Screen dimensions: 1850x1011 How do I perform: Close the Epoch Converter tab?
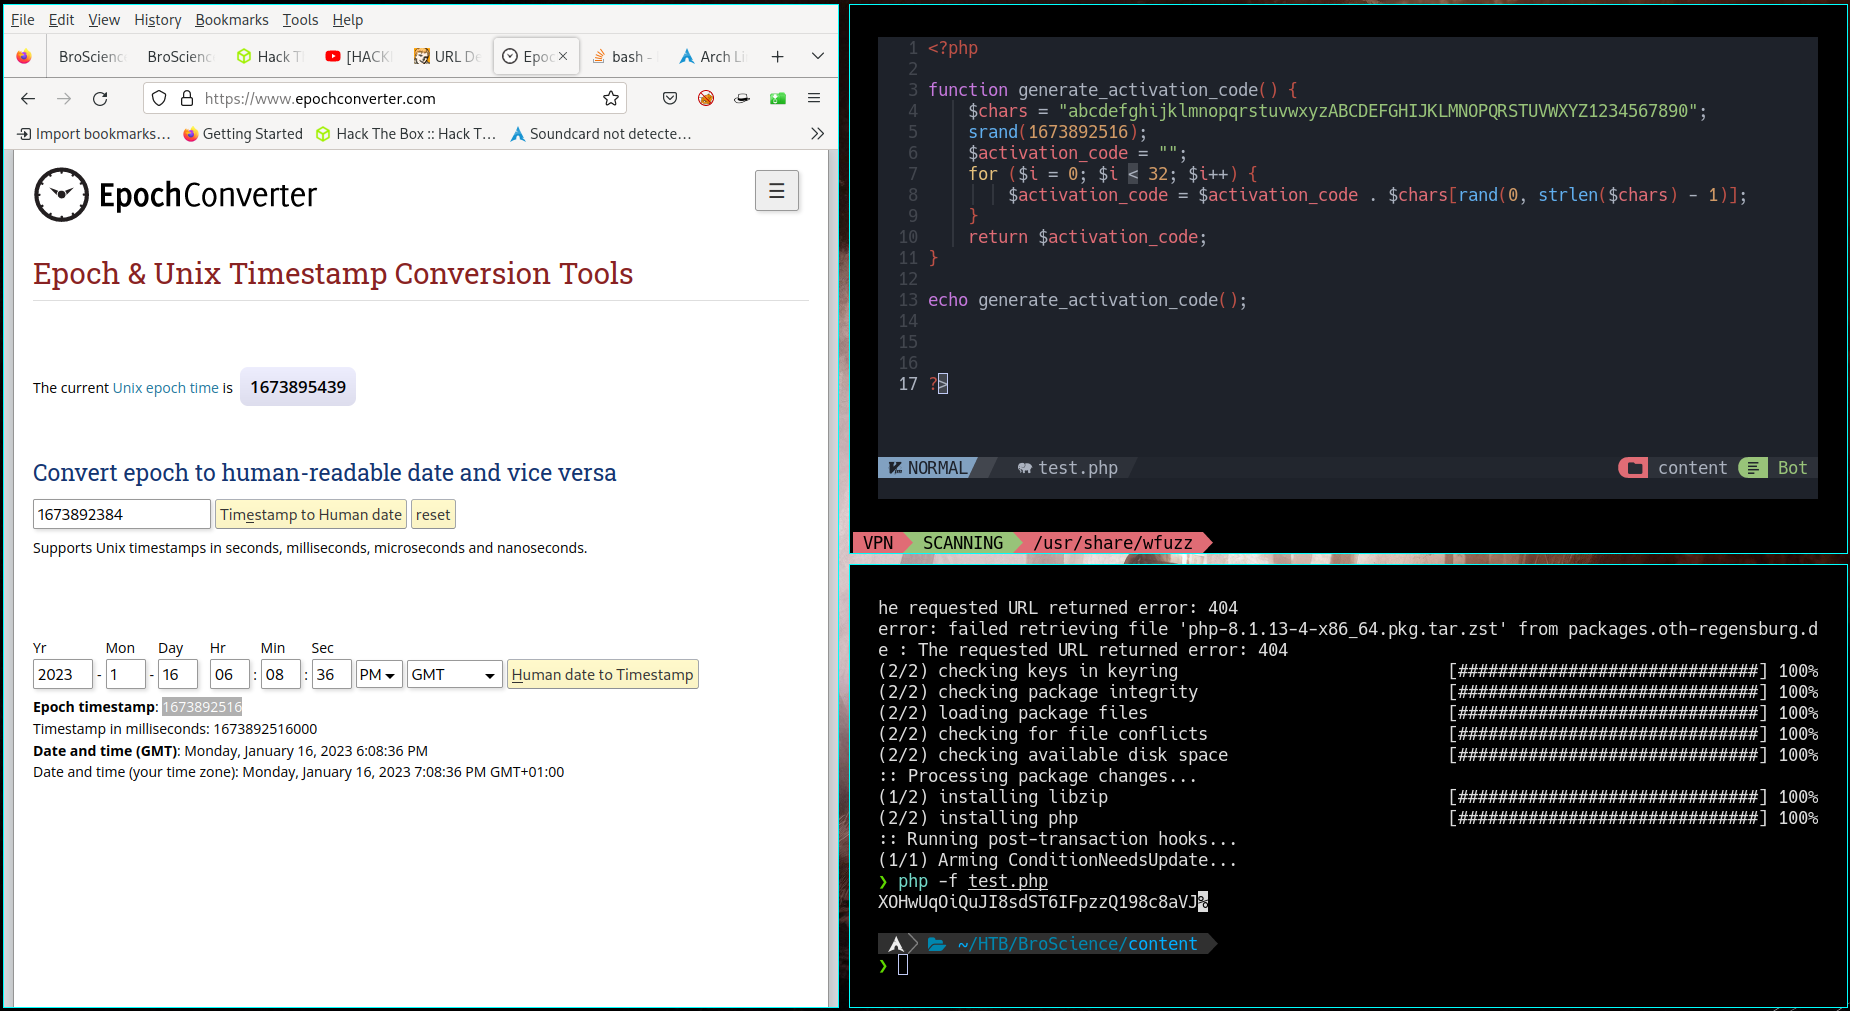click(563, 56)
